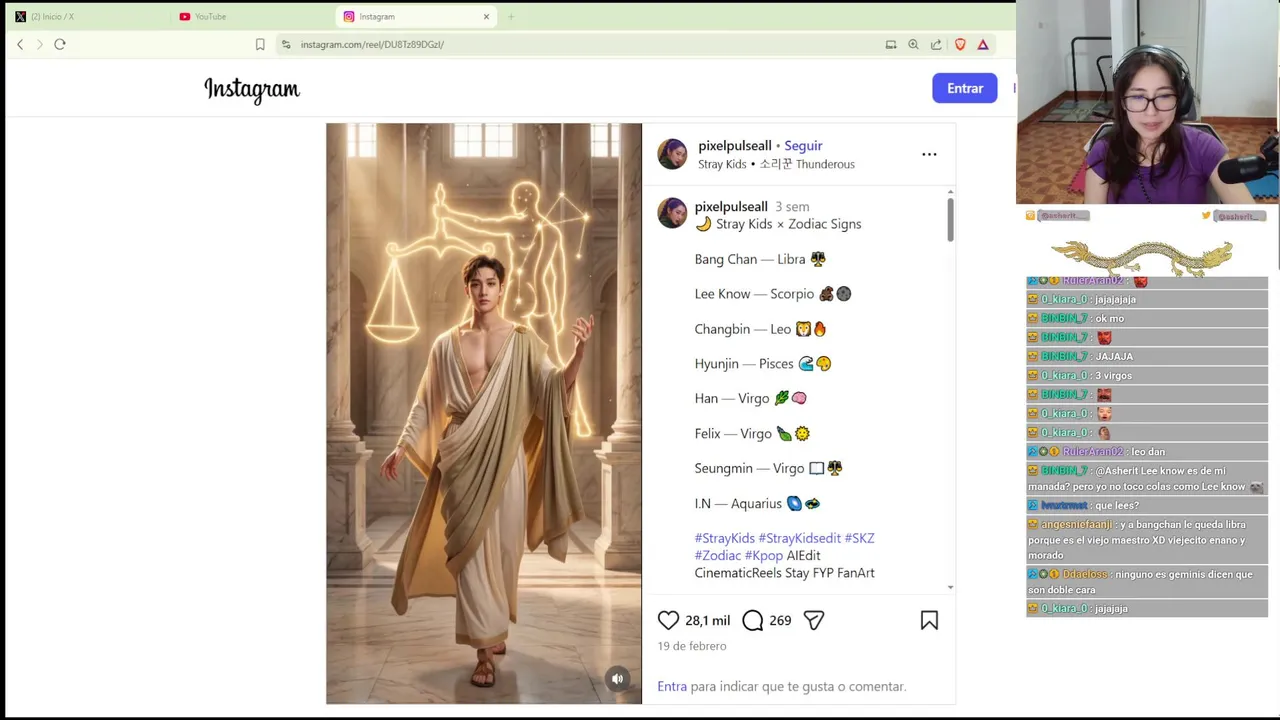Click the caption scroll down arrow
This screenshot has height=720, width=1280.
coord(950,587)
